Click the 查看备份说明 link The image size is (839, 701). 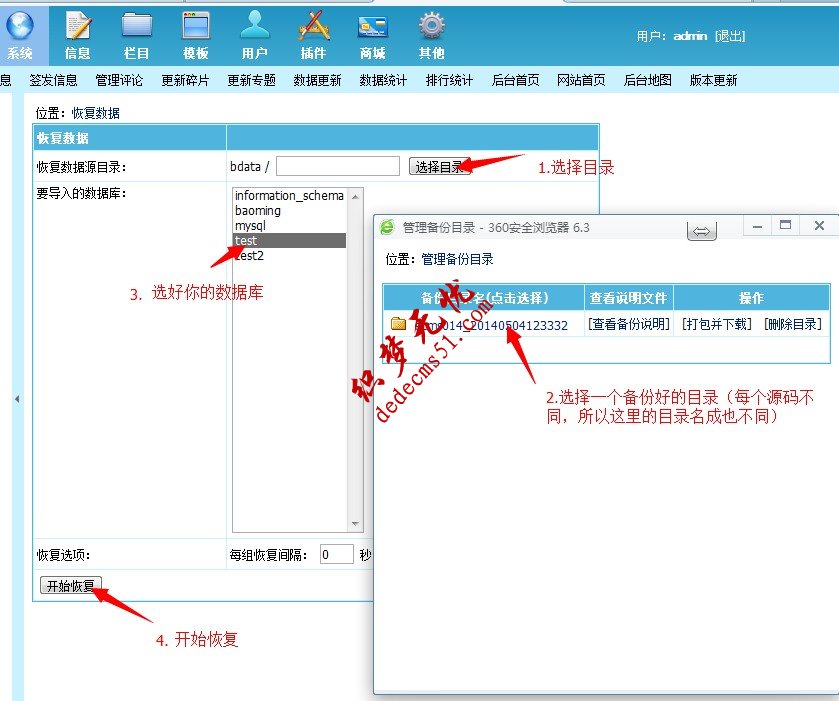624,325
